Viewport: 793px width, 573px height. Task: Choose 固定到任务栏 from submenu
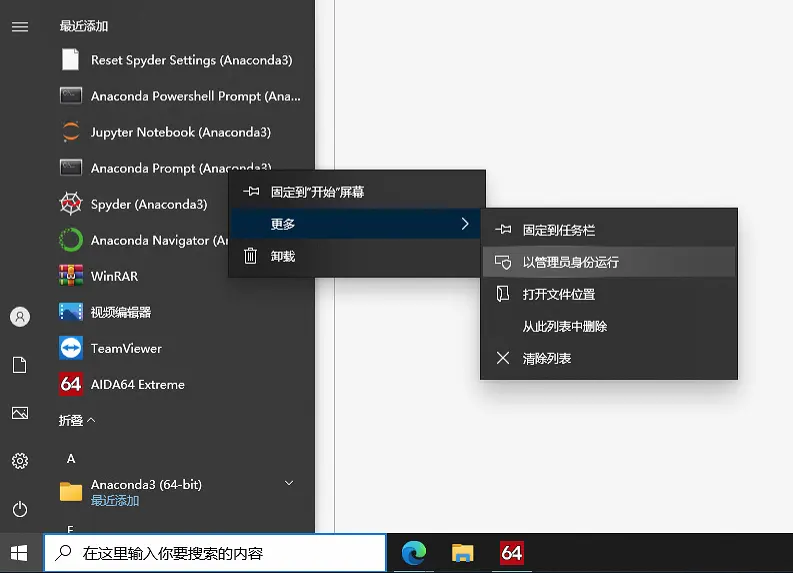[x=609, y=230]
